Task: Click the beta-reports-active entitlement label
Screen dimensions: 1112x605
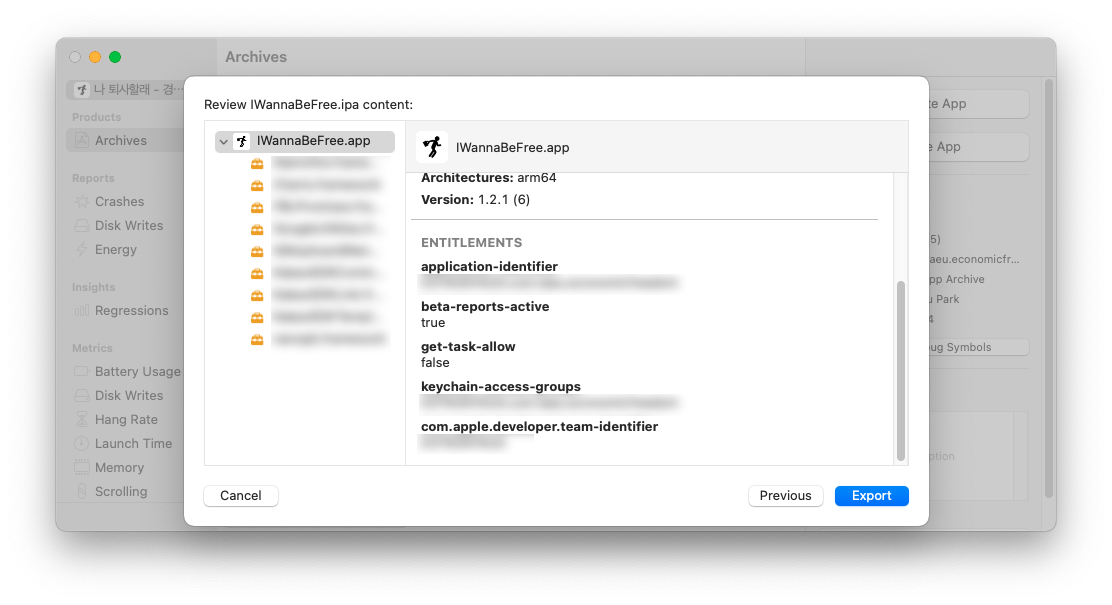Action: point(485,306)
